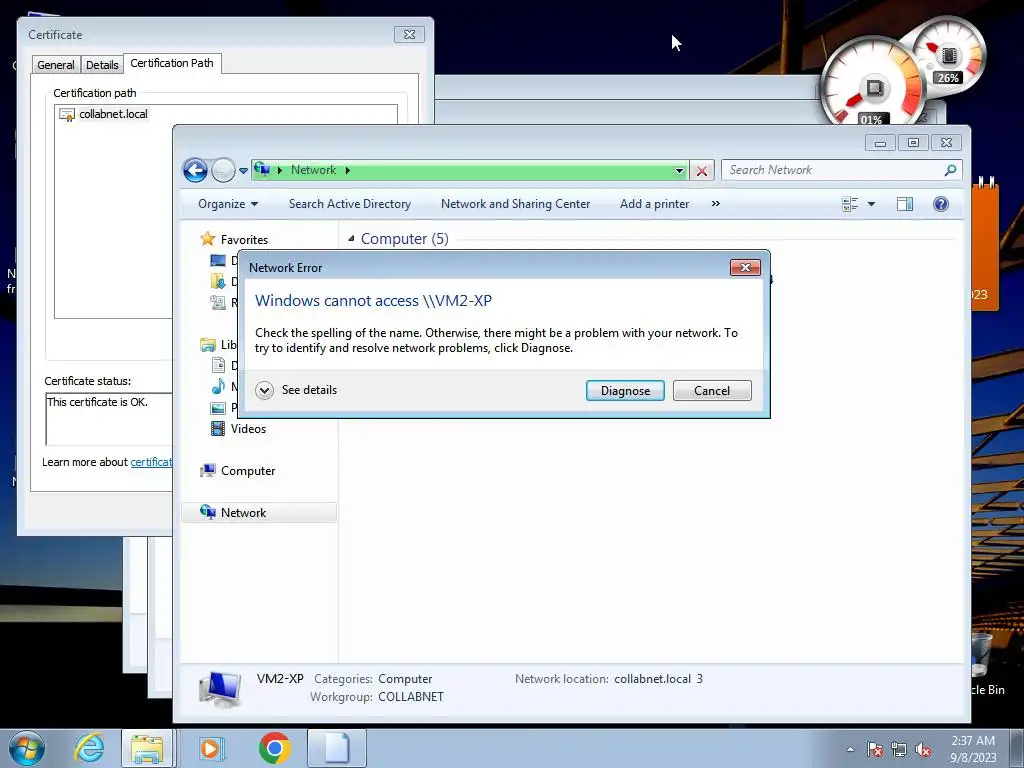
Task: Click the Forward arrow in Network explorer
Action: coord(223,170)
